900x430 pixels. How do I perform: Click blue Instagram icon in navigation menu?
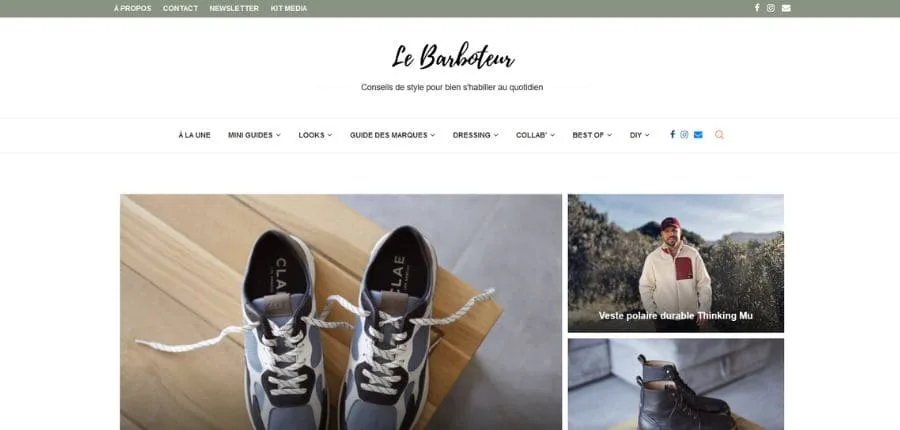click(x=684, y=134)
